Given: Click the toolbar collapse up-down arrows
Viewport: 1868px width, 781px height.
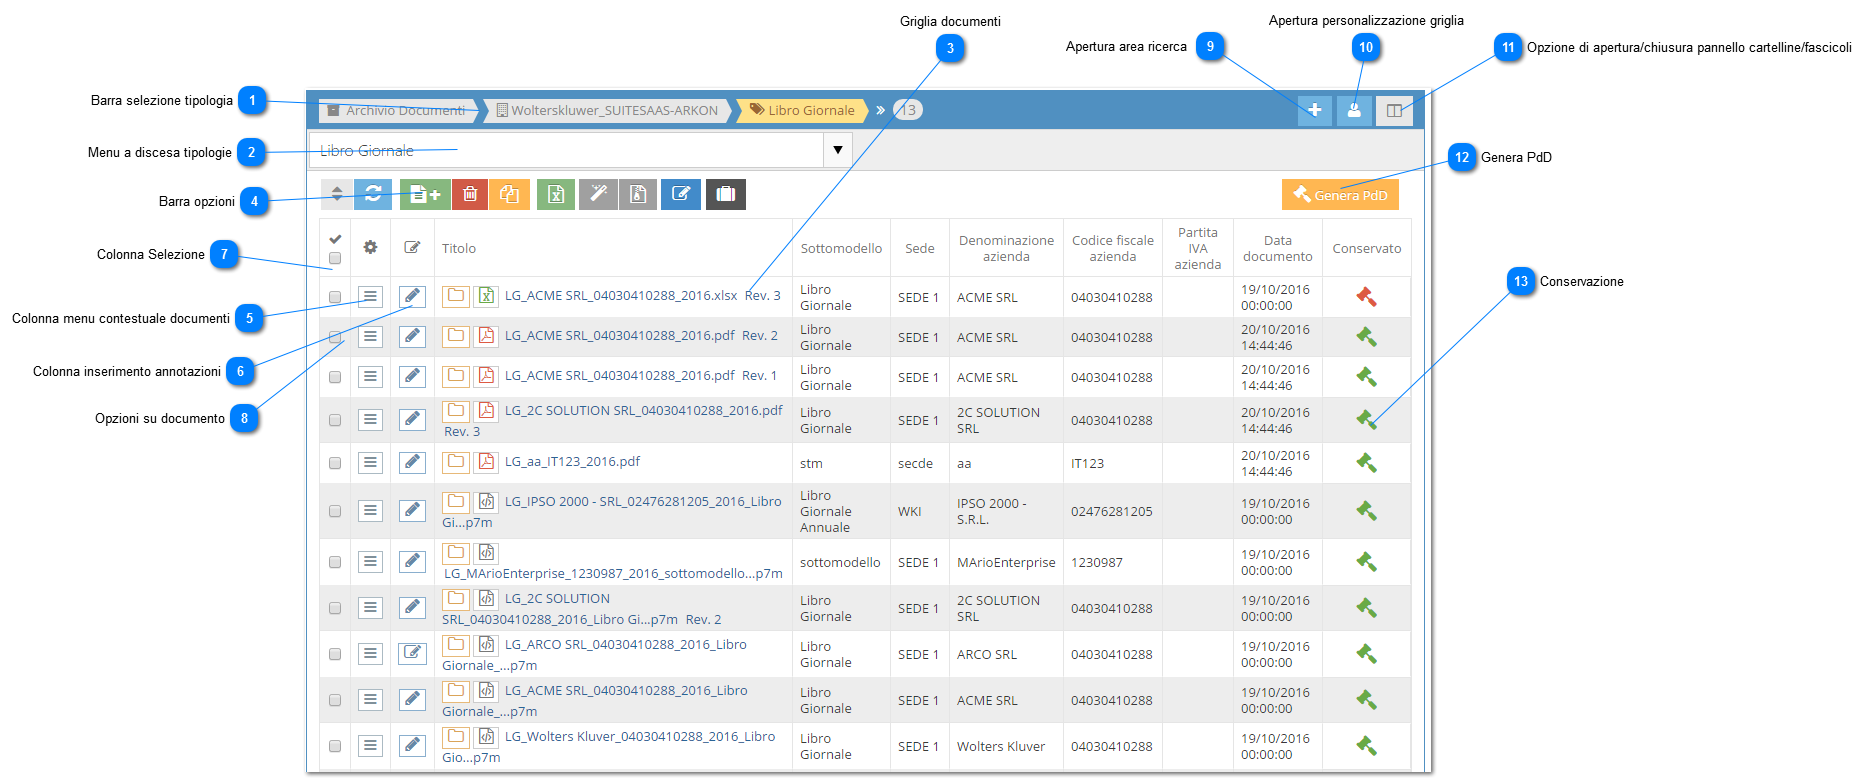Looking at the screenshot, I should [337, 194].
